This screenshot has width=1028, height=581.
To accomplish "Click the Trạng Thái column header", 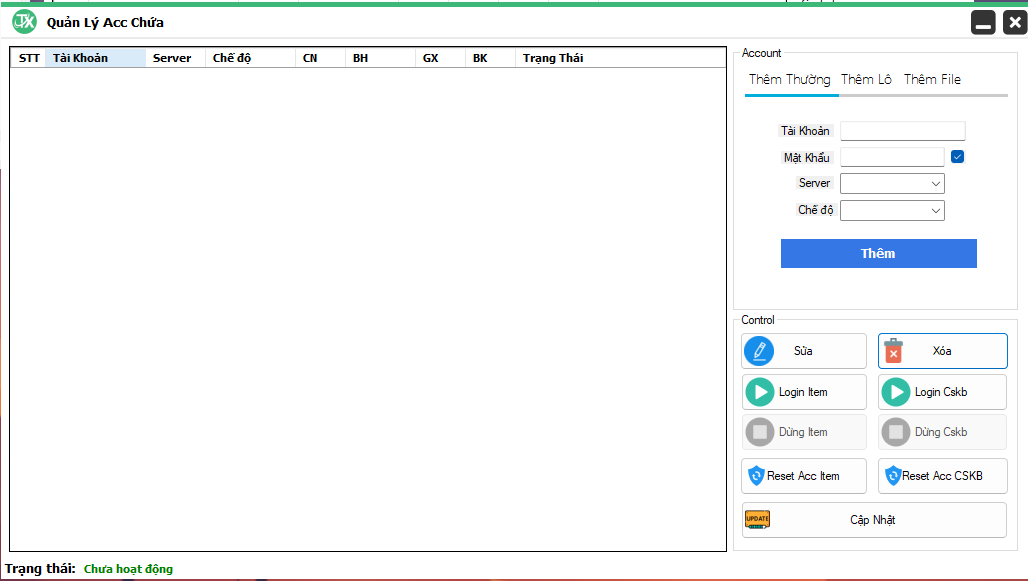I will [x=552, y=58].
